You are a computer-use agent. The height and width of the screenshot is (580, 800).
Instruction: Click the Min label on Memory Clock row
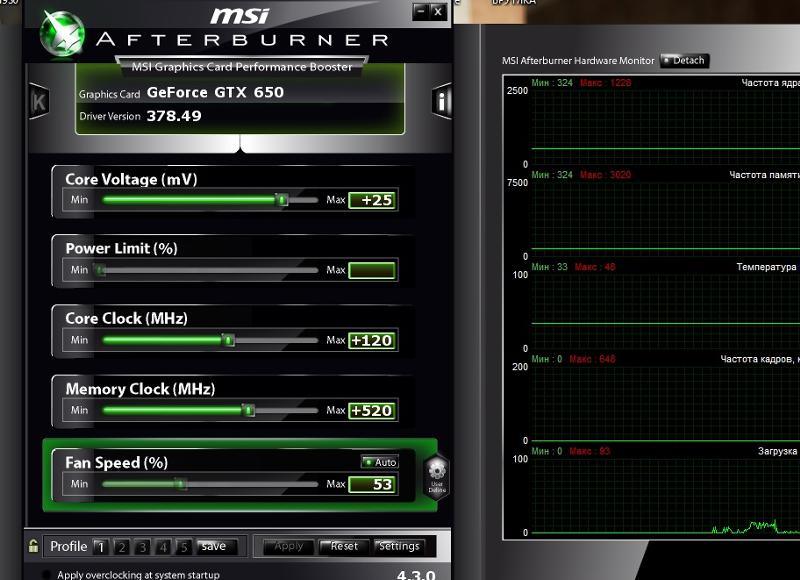80,410
